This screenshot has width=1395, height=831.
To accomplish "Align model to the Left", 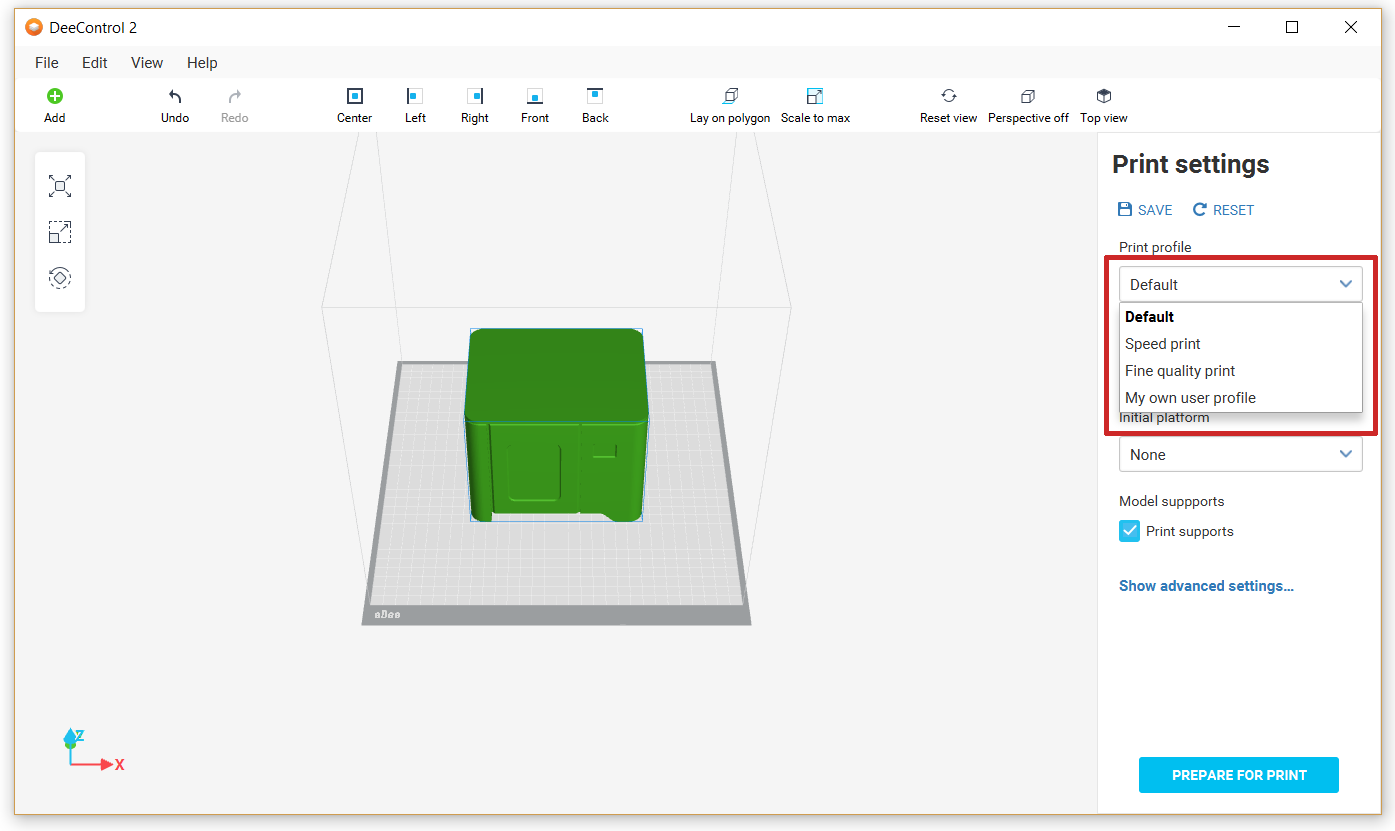I will (415, 97).
